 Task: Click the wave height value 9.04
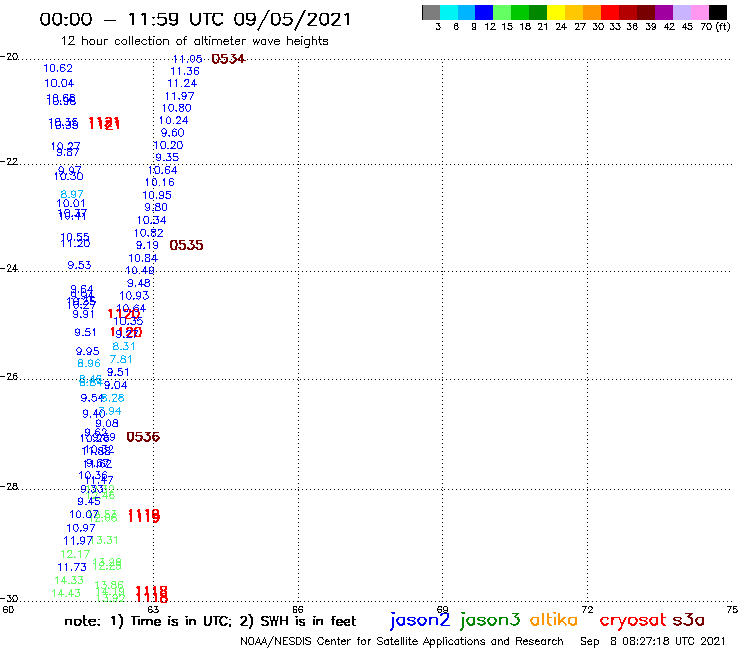116,385
